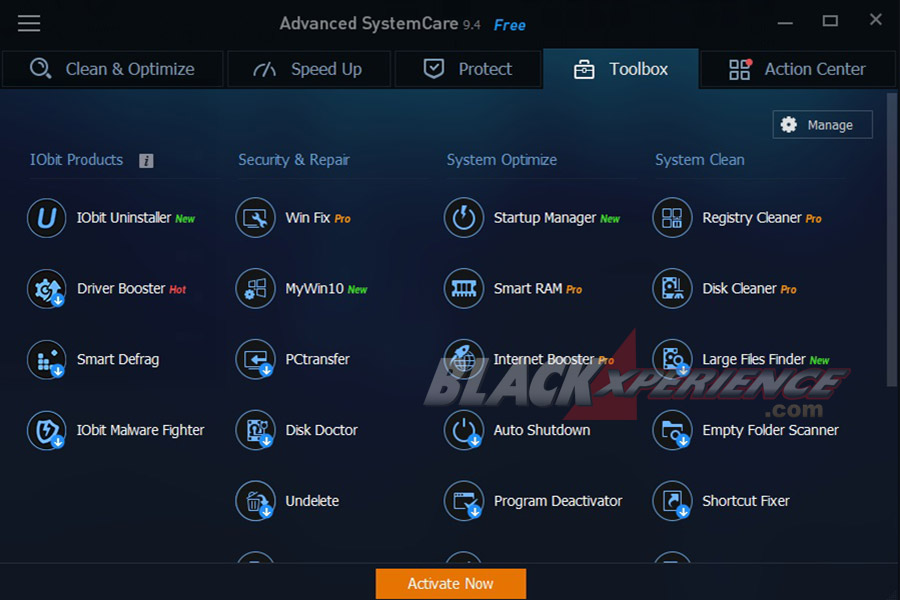The image size is (900, 600).
Task: Click the System Clean heading
Action: [x=700, y=160]
